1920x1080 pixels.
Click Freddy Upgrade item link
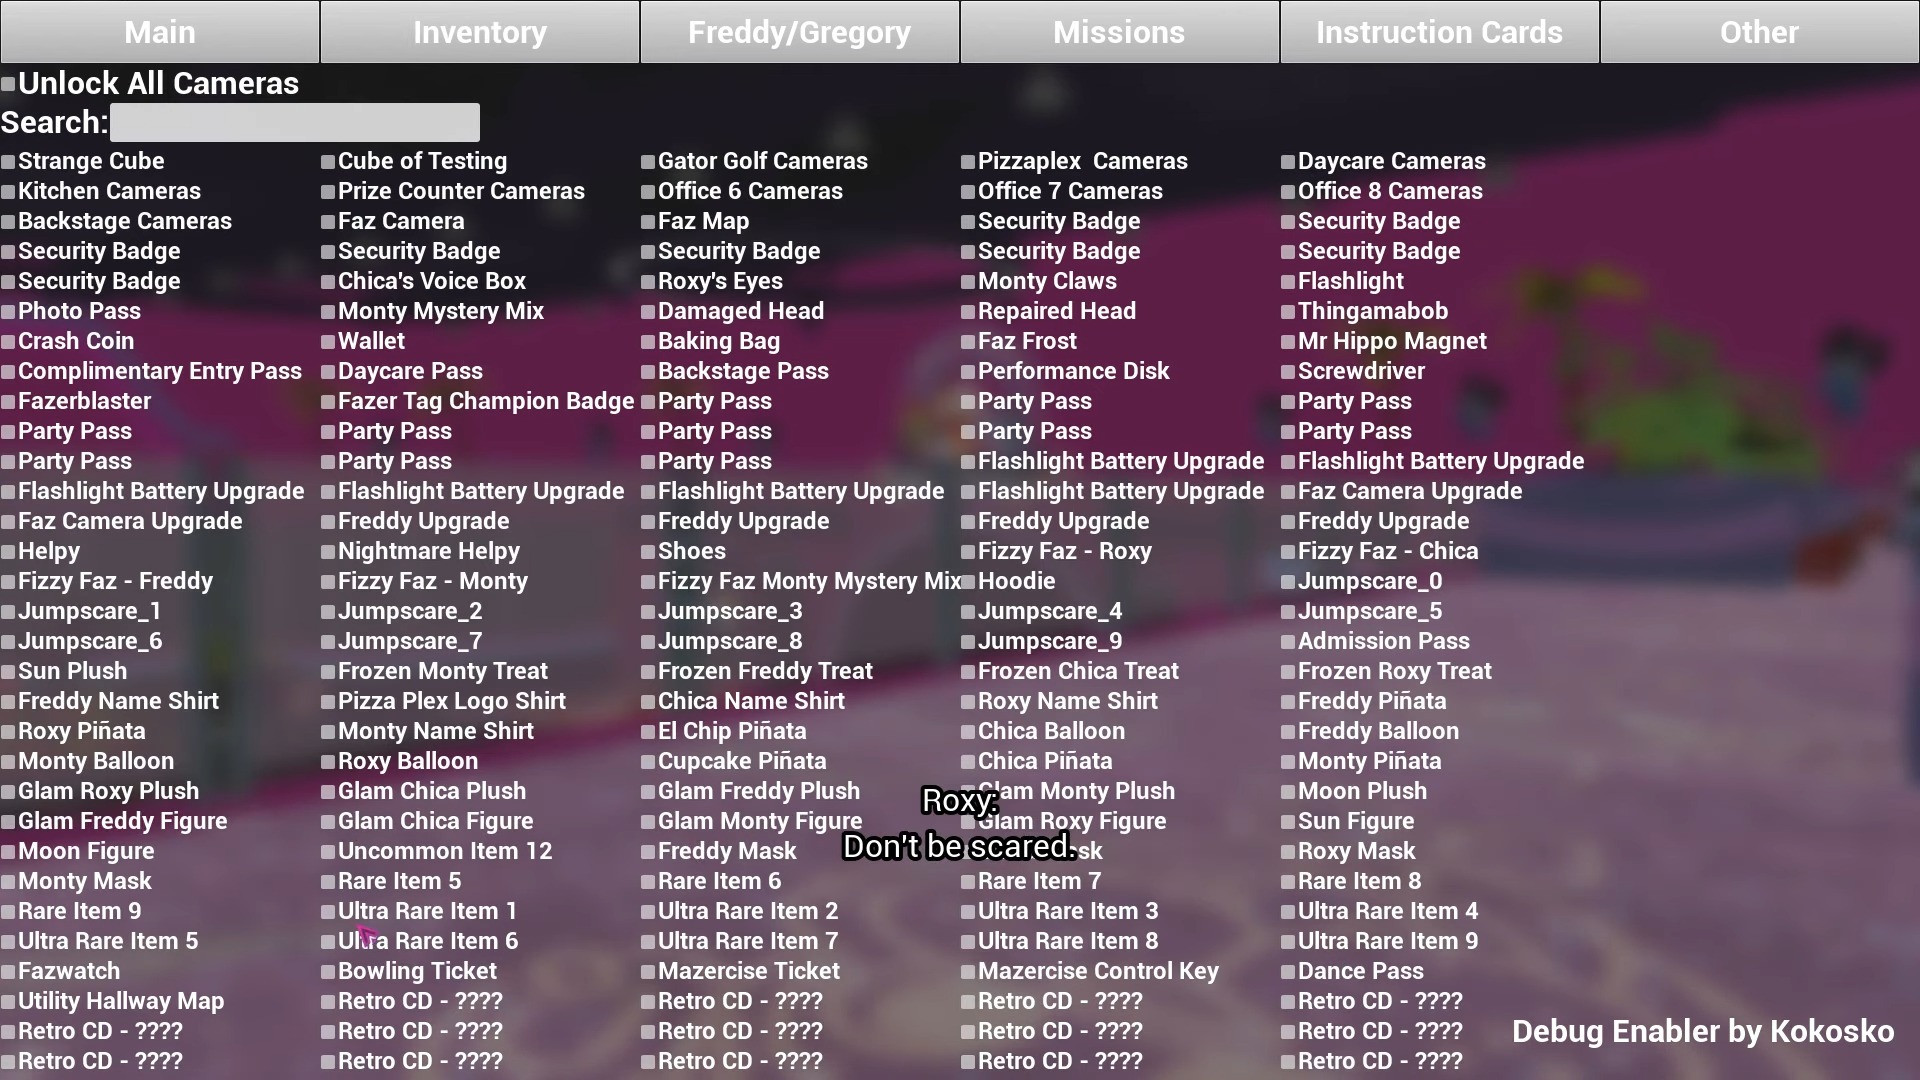click(x=422, y=521)
